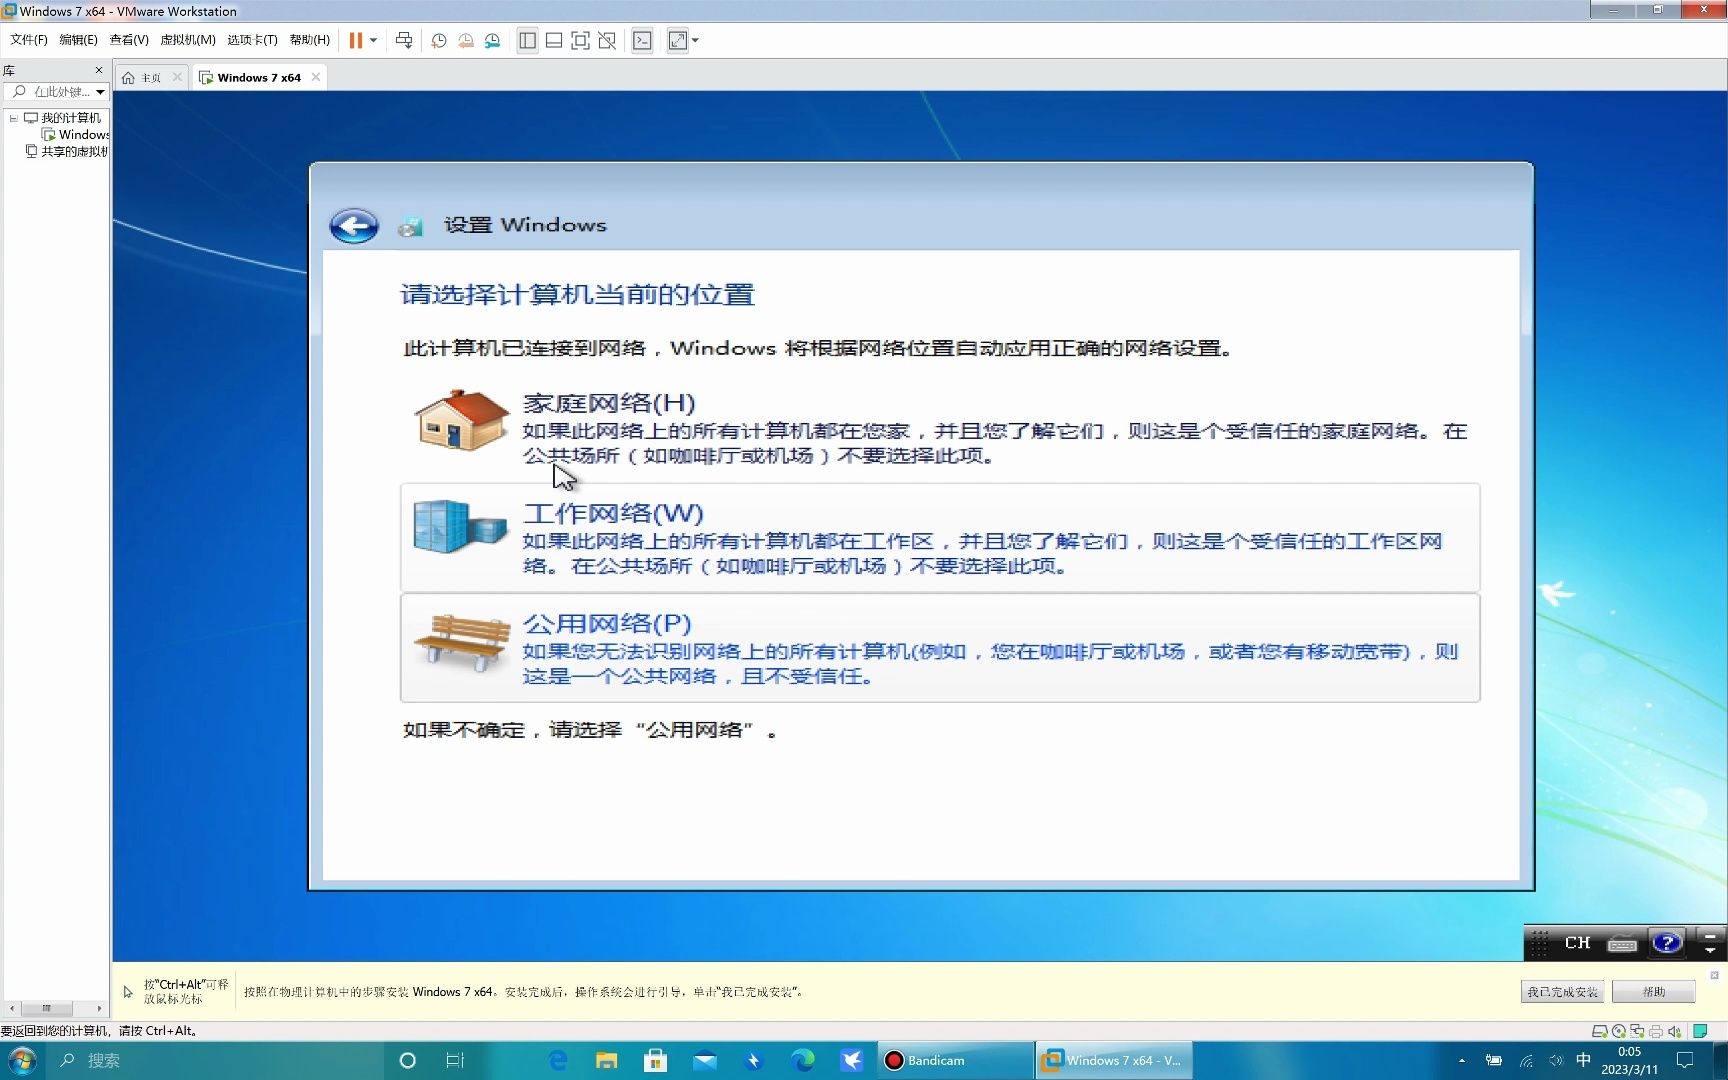The image size is (1728, 1080).
Task: Open the language bar options arrow
Action: pos(1710,949)
